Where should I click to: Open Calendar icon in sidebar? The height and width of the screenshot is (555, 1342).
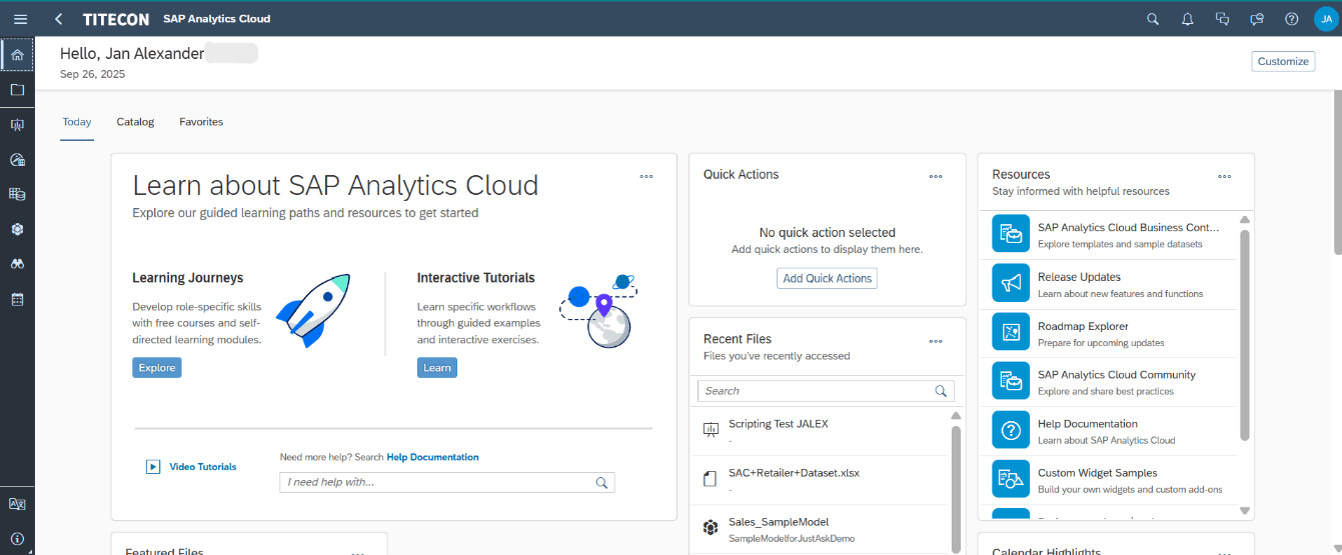pos(17,299)
